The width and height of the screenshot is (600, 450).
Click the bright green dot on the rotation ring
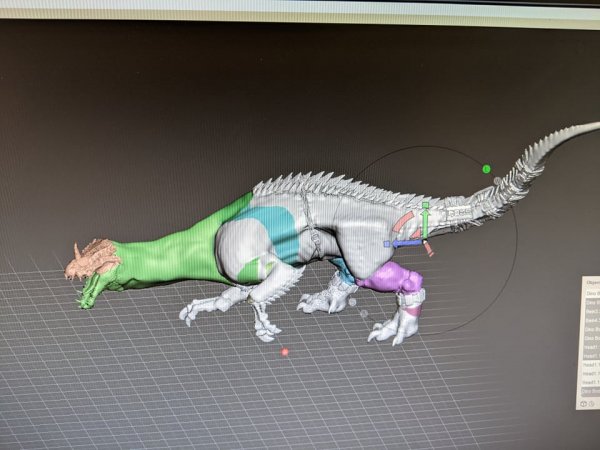[x=486, y=169]
